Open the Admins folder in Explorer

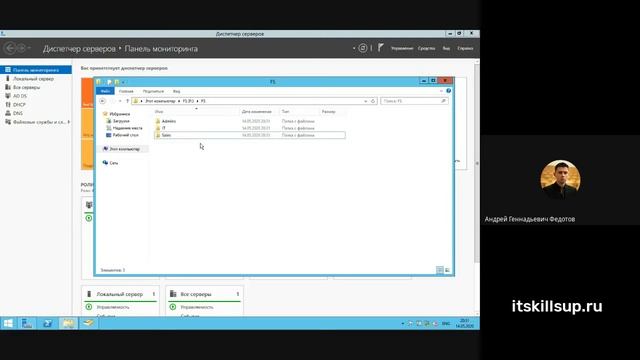point(169,121)
